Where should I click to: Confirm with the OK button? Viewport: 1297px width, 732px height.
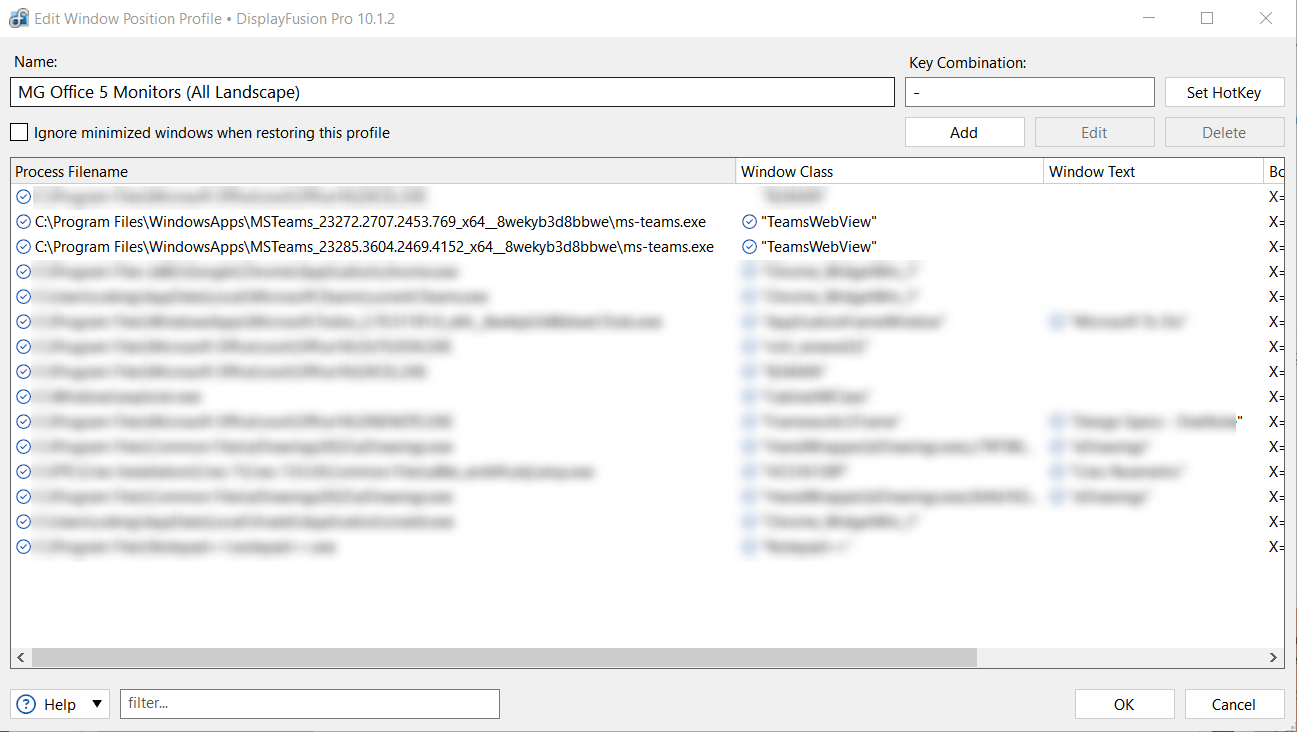[1124, 704]
